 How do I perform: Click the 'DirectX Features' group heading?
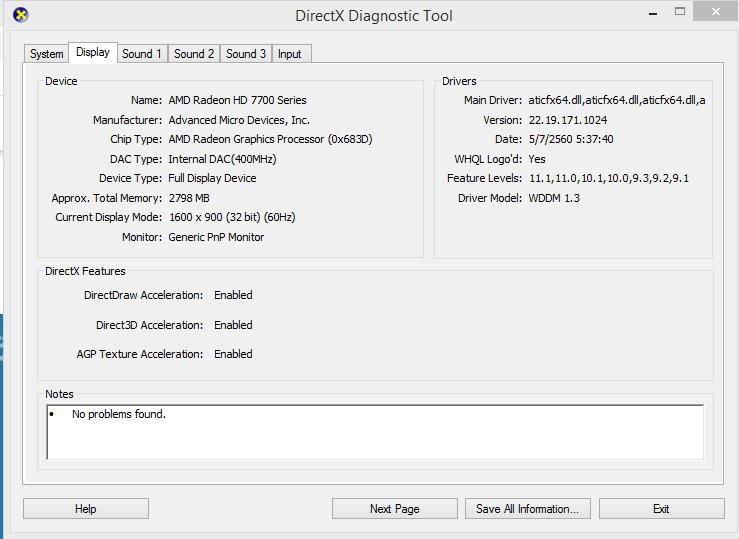click(85, 271)
